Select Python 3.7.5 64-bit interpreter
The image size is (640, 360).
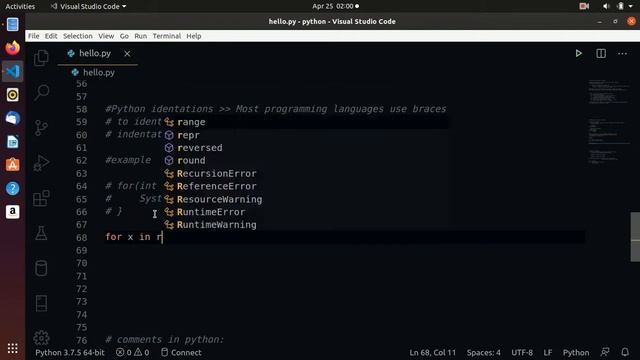(70, 352)
